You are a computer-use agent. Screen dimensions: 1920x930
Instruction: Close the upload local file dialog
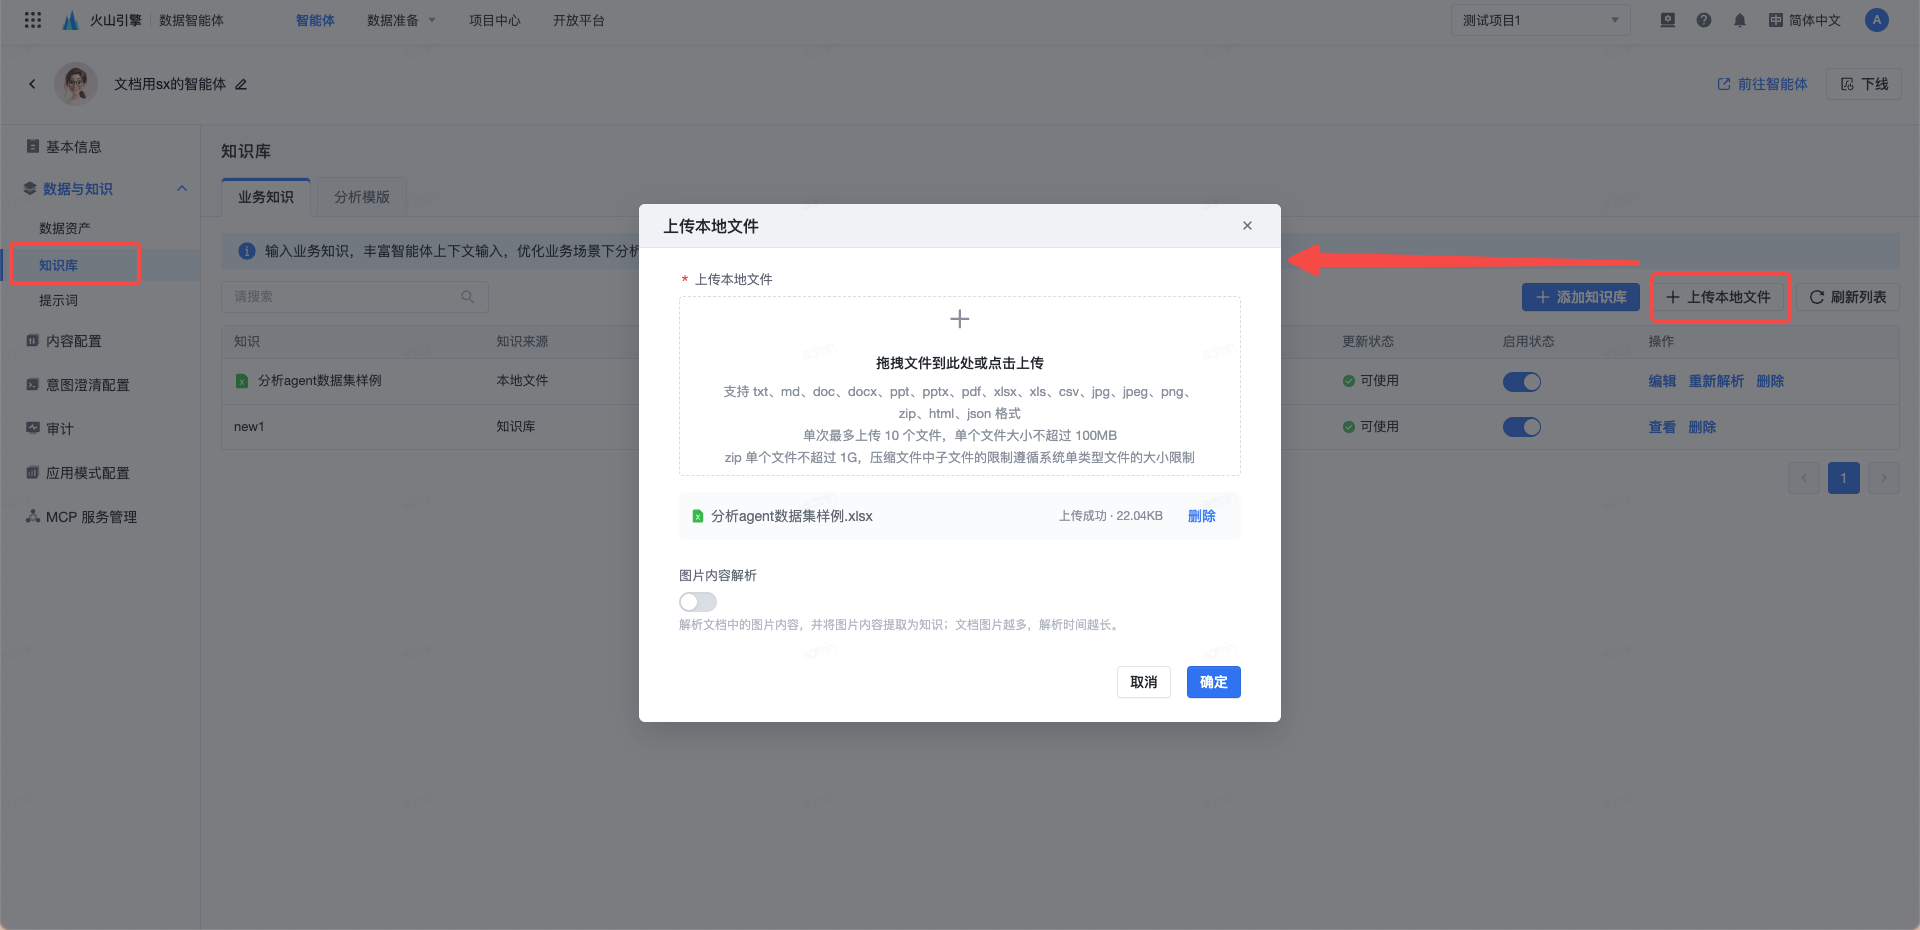click(1247, 226)
